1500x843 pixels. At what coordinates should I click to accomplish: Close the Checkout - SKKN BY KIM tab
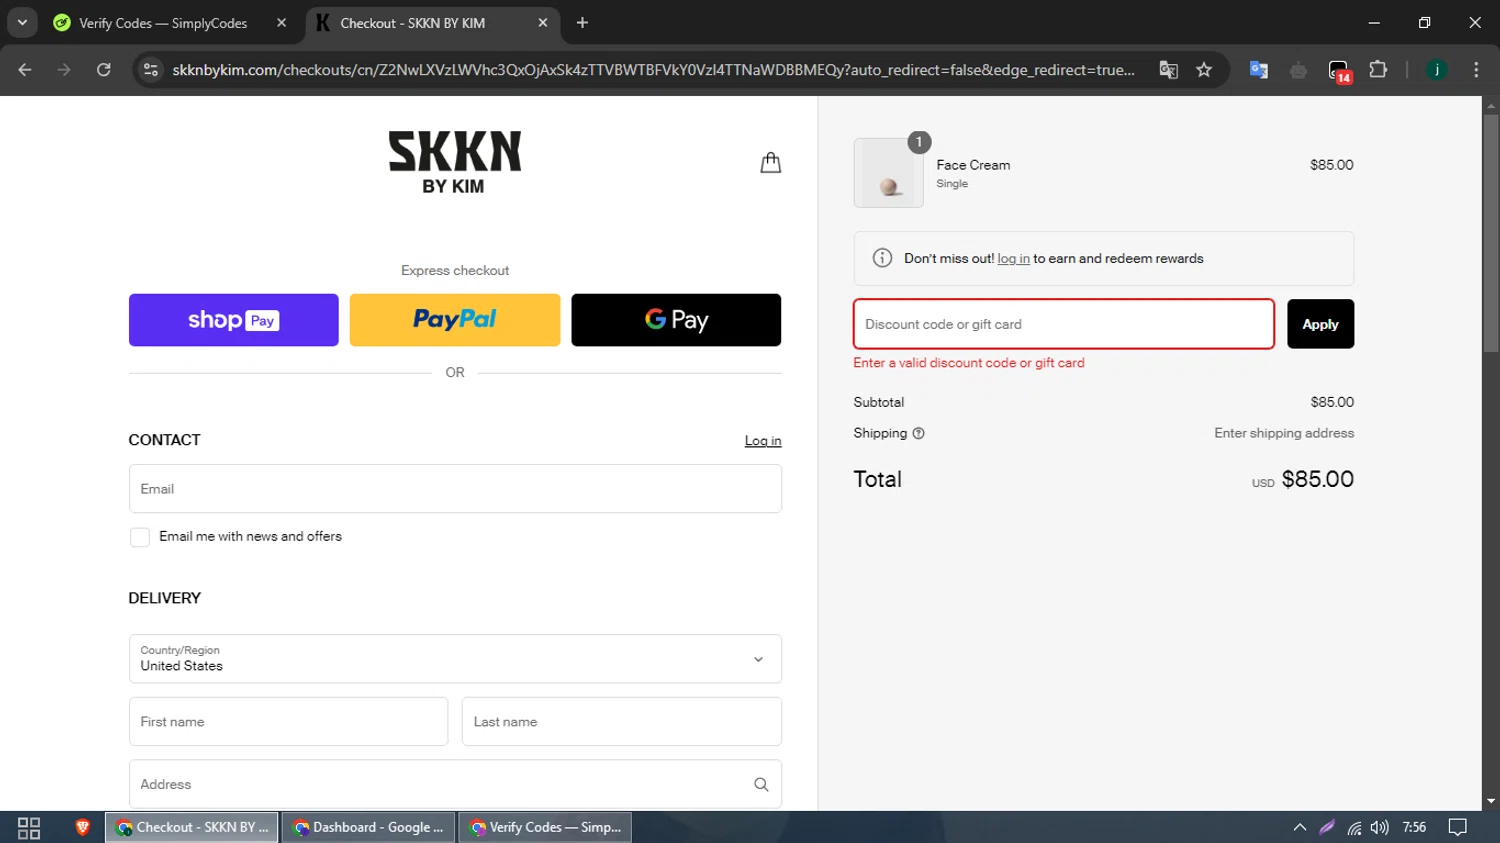[x=543, y=23]
